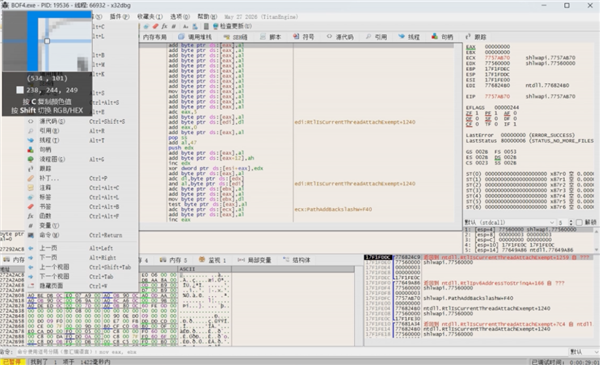The image size is (600, 365).
Task: Click the argument count stepper arrows
Action: click(571, 222)
